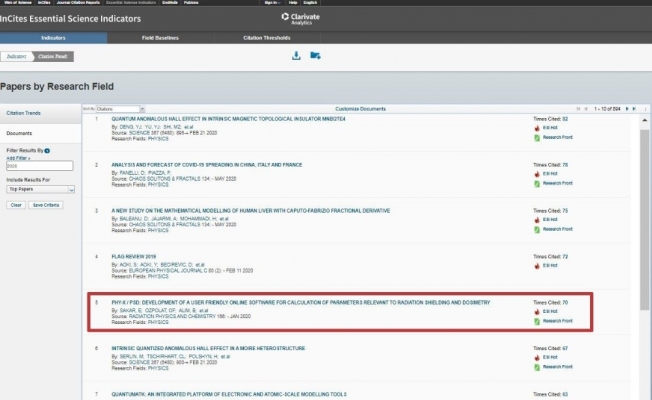Click the ESI Hot flame icon on paper 3
Screen dimensions: 652x400
point(537,221)
